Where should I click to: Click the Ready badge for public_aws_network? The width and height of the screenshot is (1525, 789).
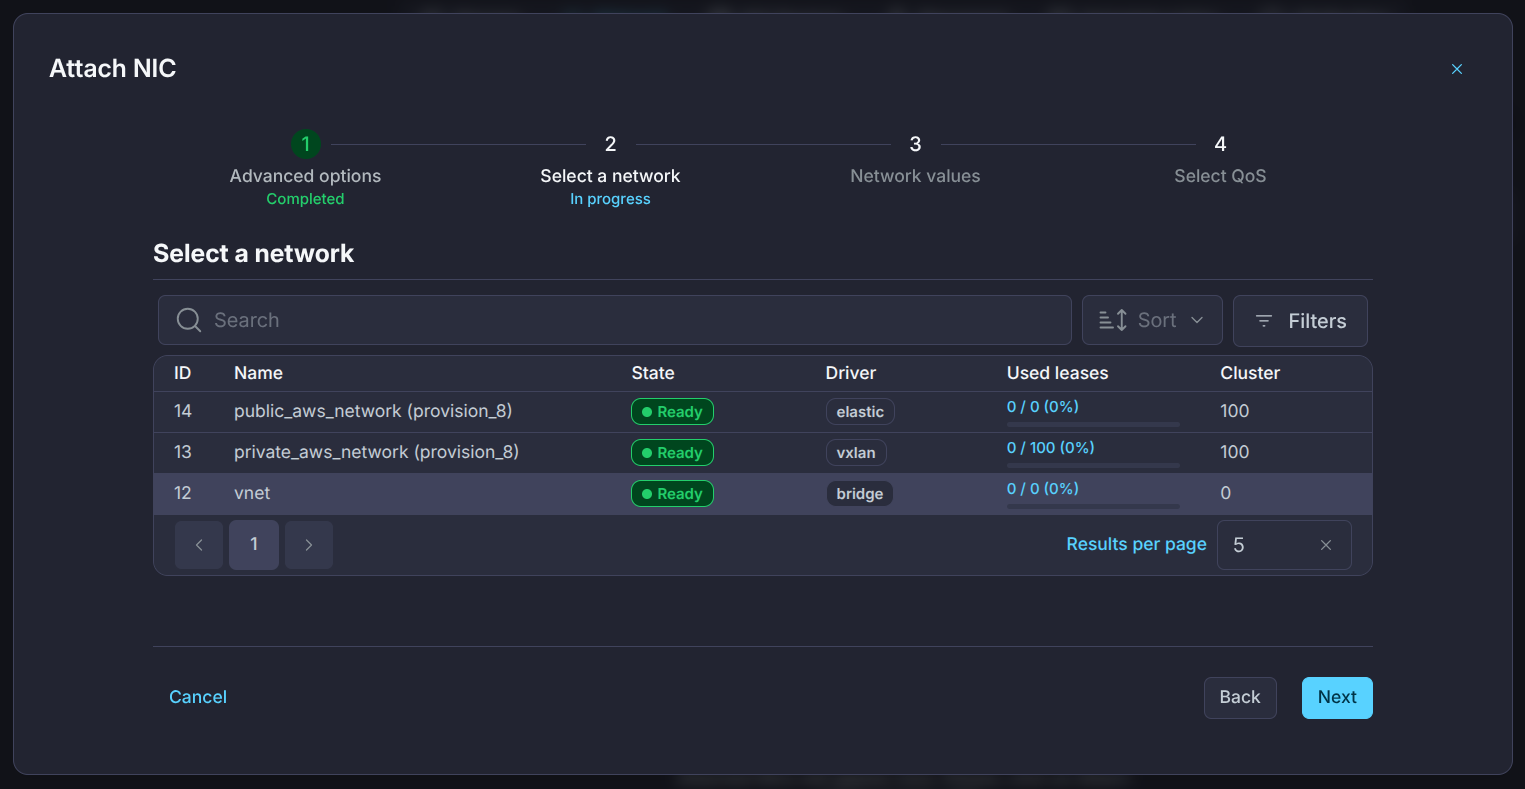click(x=672, y=412)
